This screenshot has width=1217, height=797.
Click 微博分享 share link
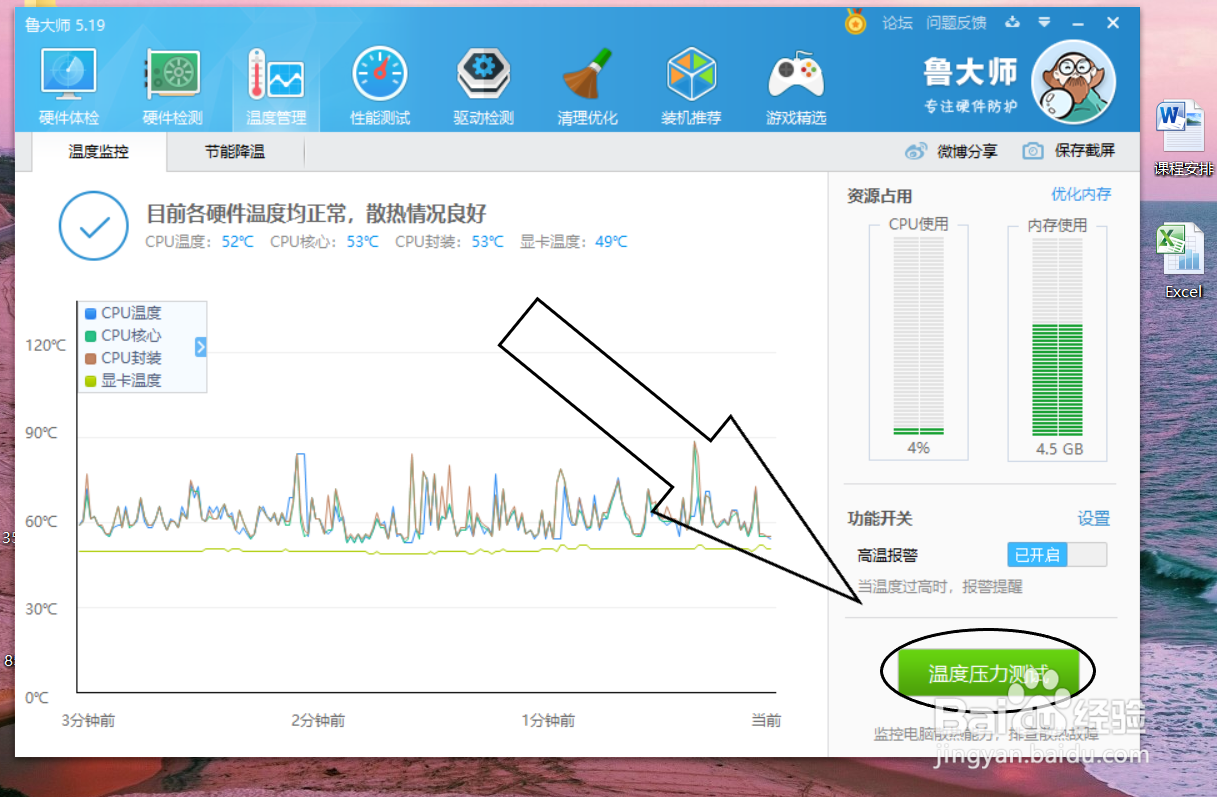pos(967,151)
